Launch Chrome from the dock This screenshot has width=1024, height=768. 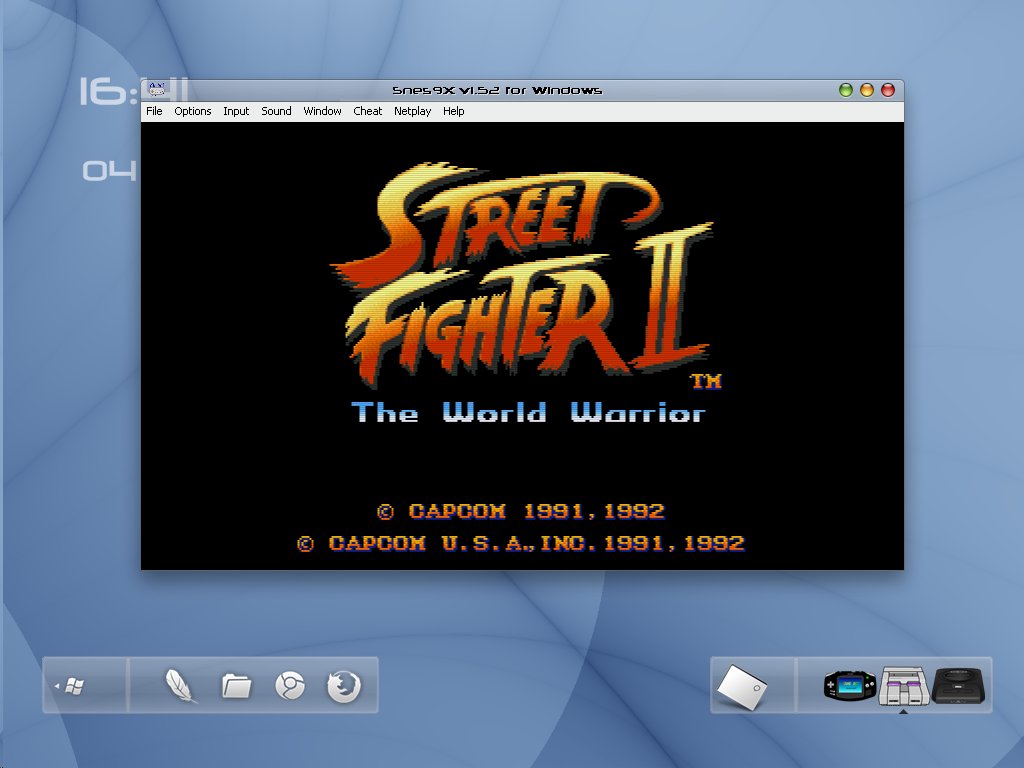pos(290,686)
